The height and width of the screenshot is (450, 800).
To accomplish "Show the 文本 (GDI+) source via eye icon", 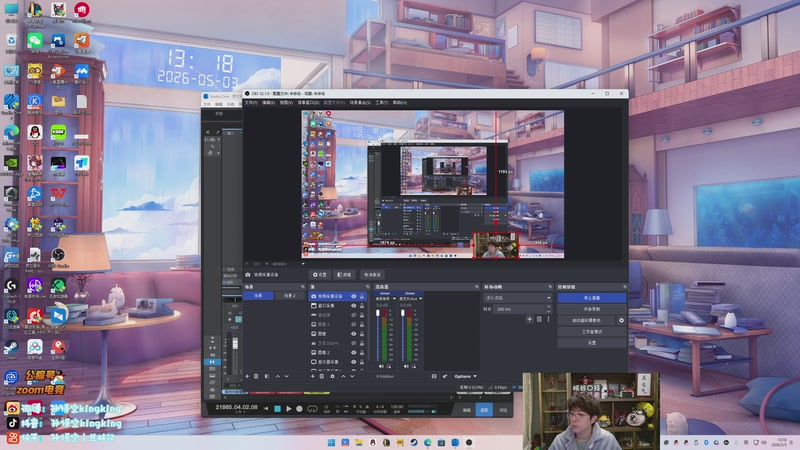I will (x=353, y=343).
